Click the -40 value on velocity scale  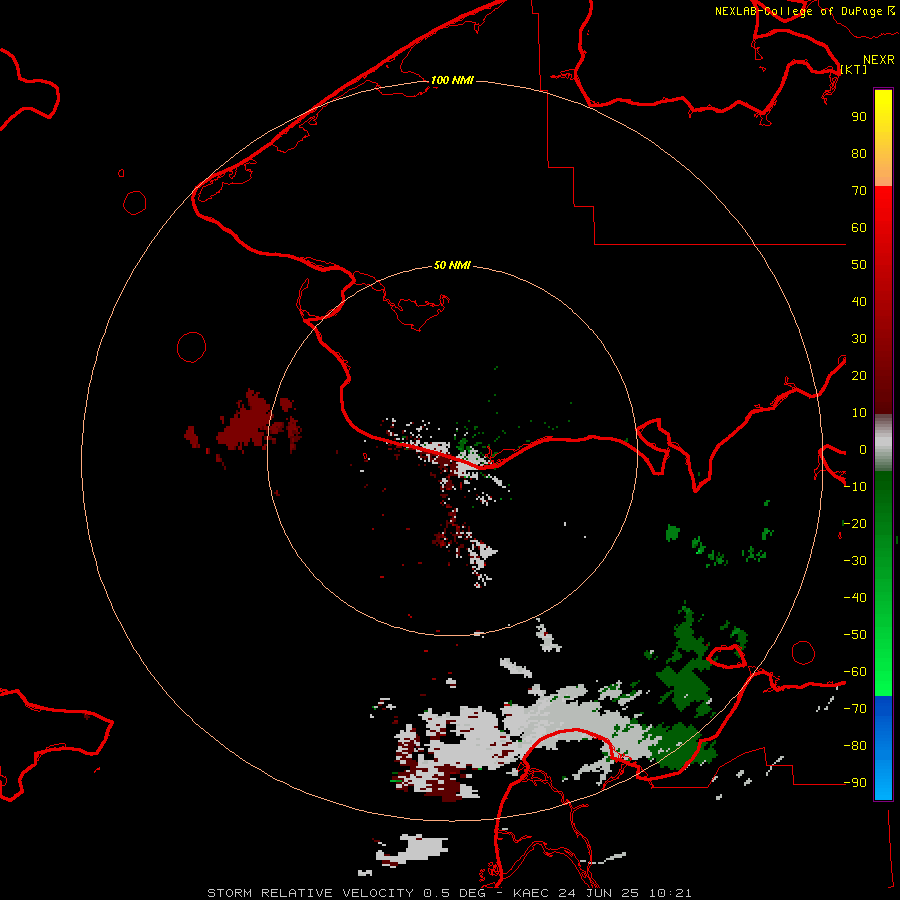(x=855, y=598)
